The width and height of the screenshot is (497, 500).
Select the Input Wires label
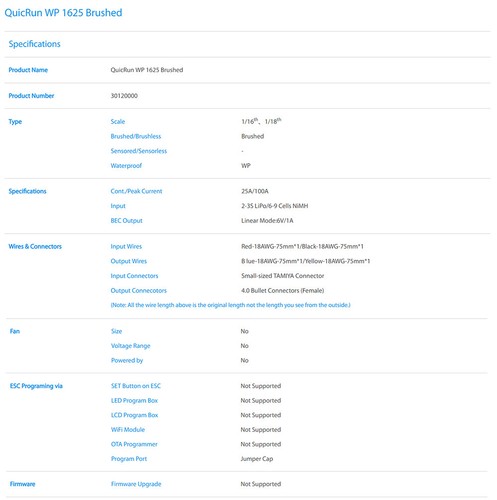[126, 247]
